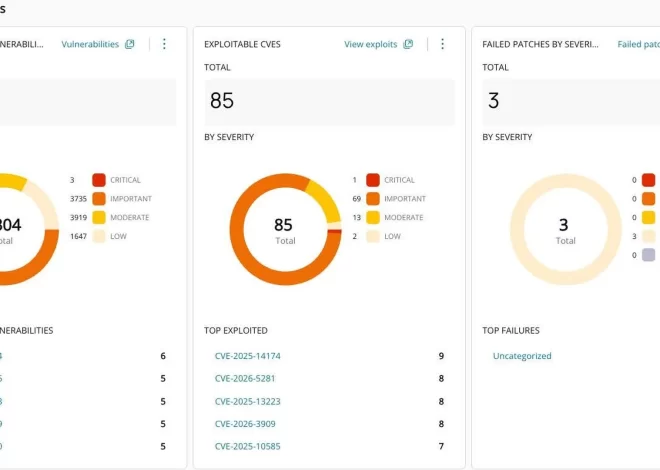660x470 pixels.
Task: Open the Uncategorized top failure
Action: [x=522, y=356]
